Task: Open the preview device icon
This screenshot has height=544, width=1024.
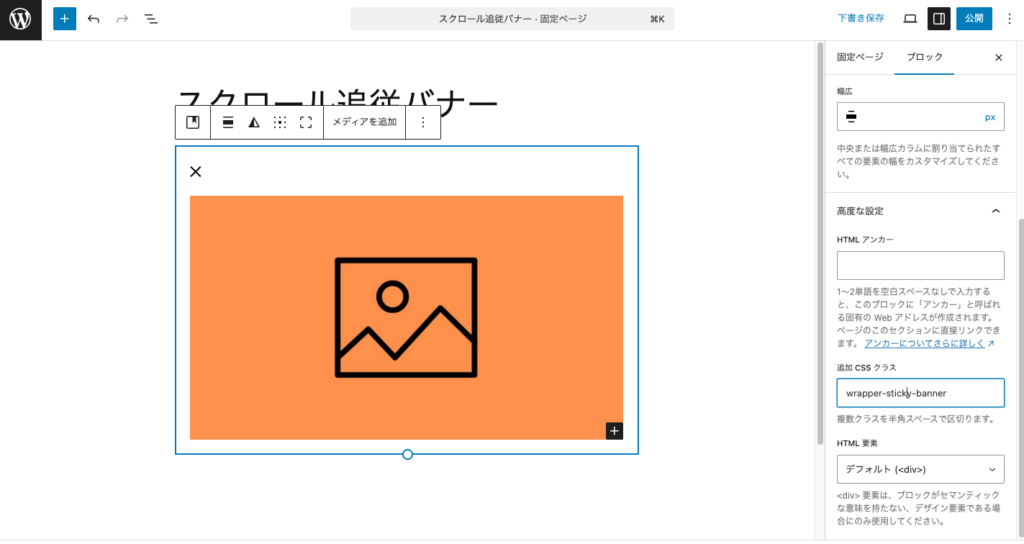Action: tap(910, 19)
